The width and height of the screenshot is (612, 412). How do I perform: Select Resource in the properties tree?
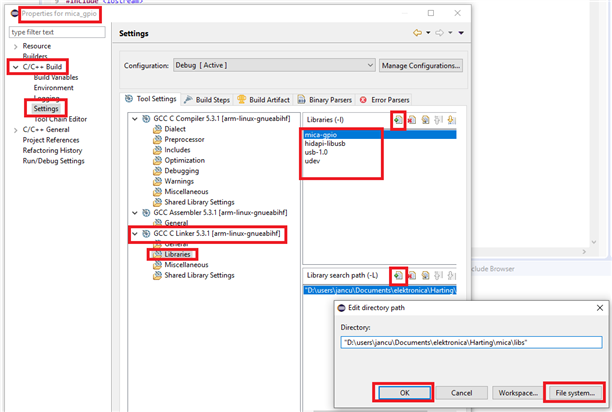[x=37, y=46]
